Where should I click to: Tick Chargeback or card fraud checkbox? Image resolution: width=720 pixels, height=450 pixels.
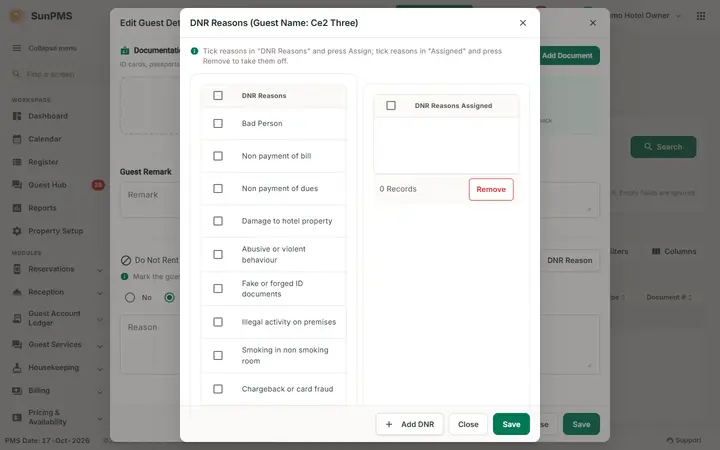(218, 389)
